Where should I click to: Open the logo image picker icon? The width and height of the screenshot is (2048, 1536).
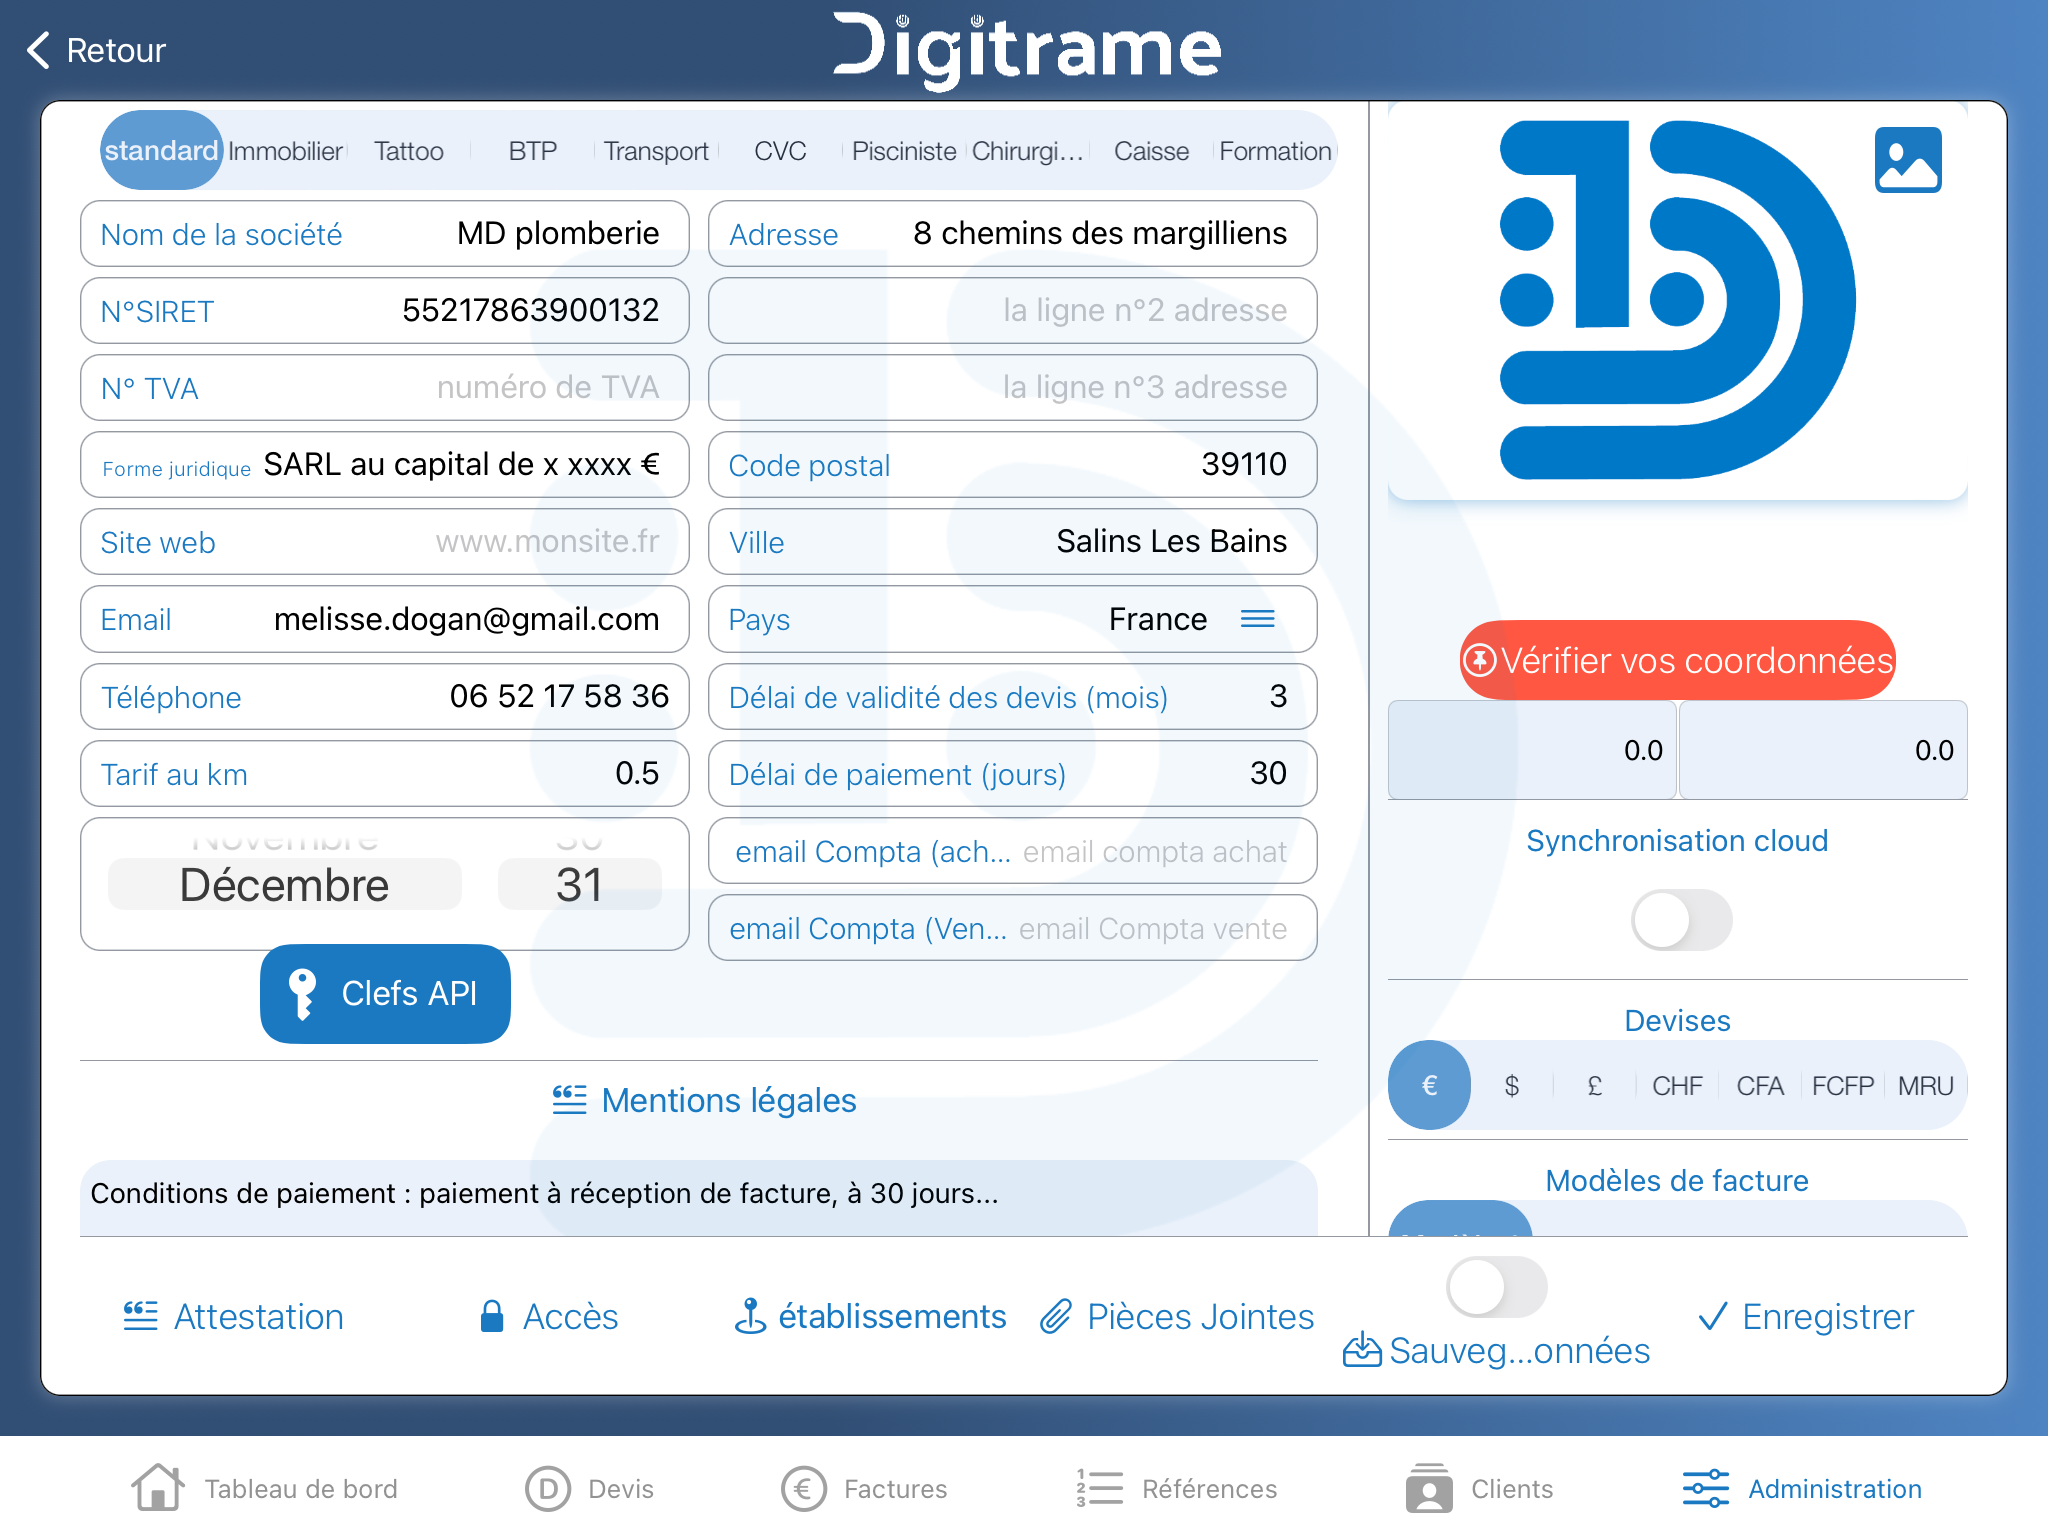[1908, 160]
